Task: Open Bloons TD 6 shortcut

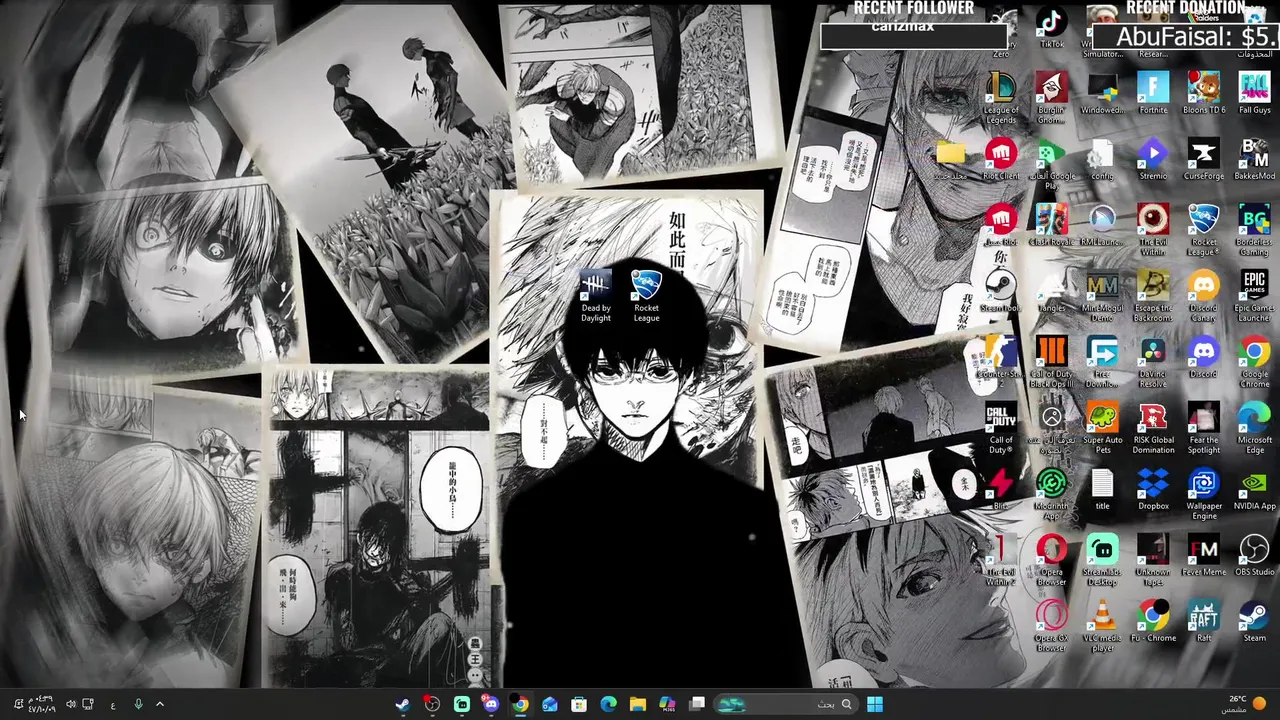Action: (1204, 92)
